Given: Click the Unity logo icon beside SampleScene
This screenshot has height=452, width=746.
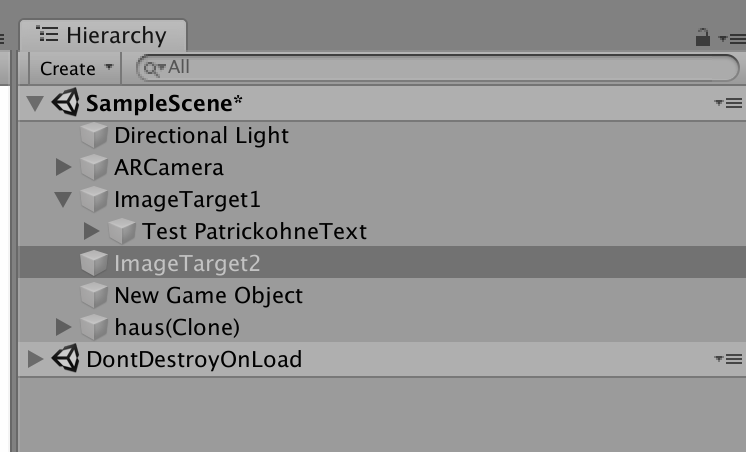Looking at the screenshot, I should pyautogui.click(x=66, y=103).
